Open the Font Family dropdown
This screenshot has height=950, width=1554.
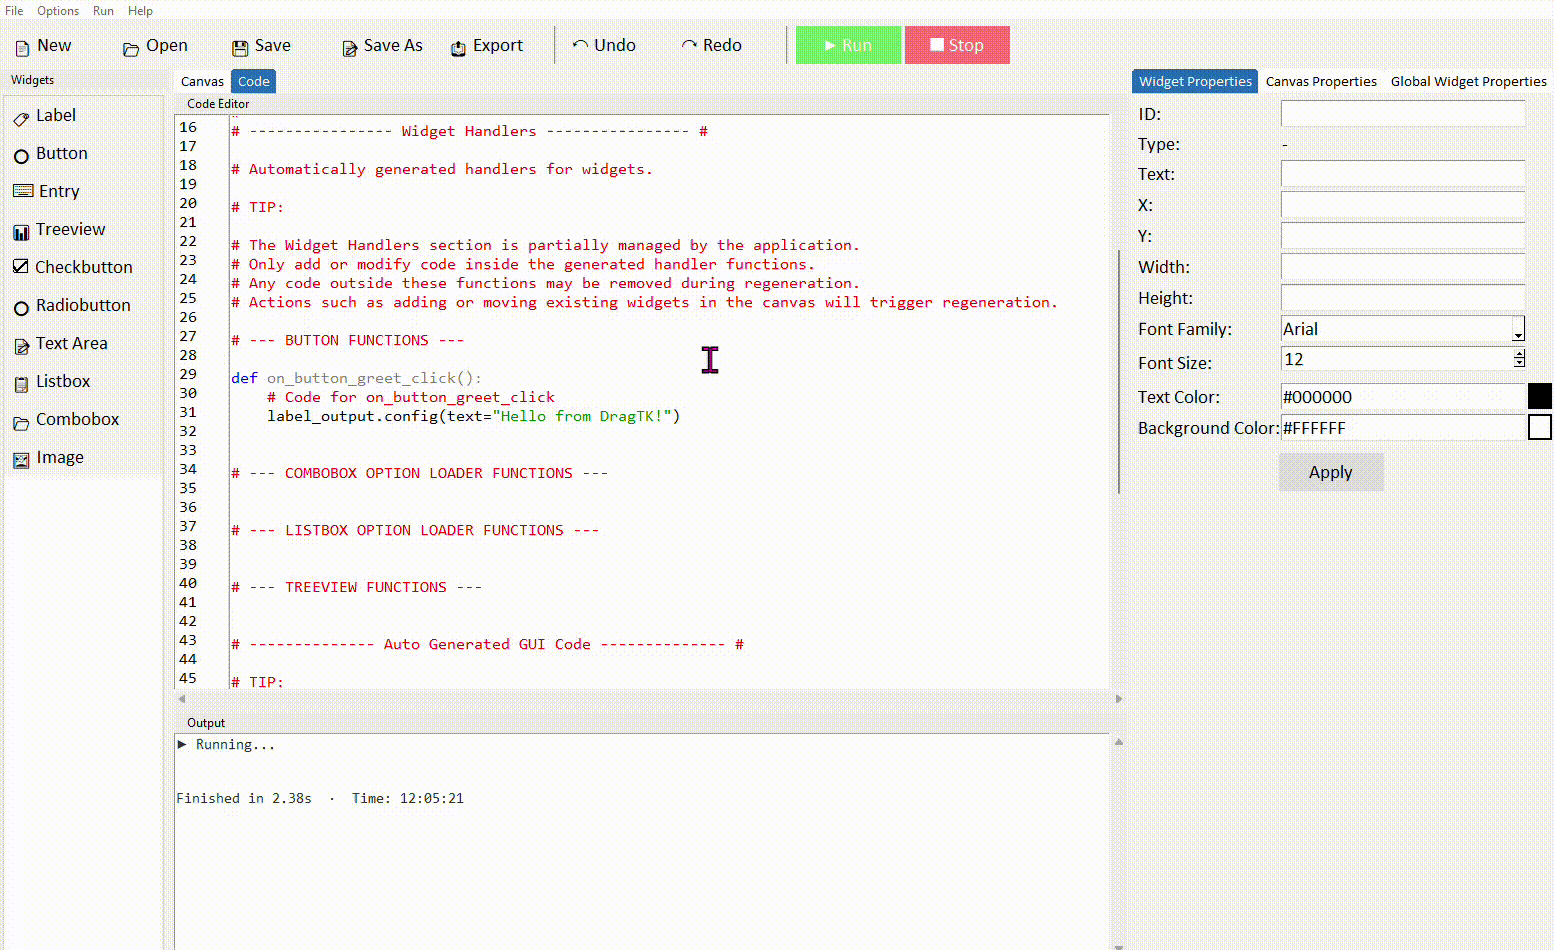1518,331
